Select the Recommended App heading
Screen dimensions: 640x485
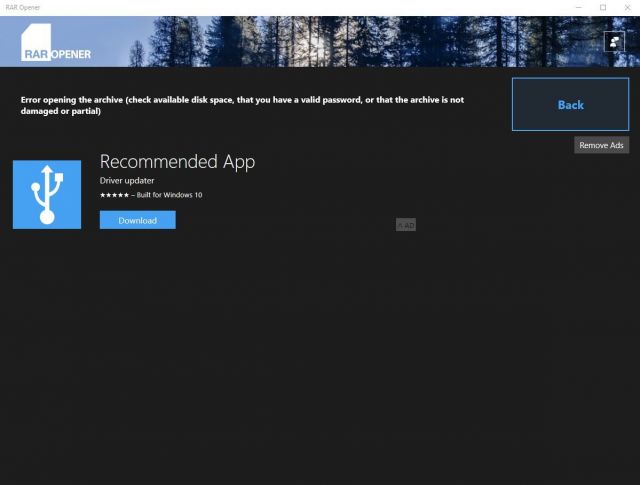pos(177,161)
